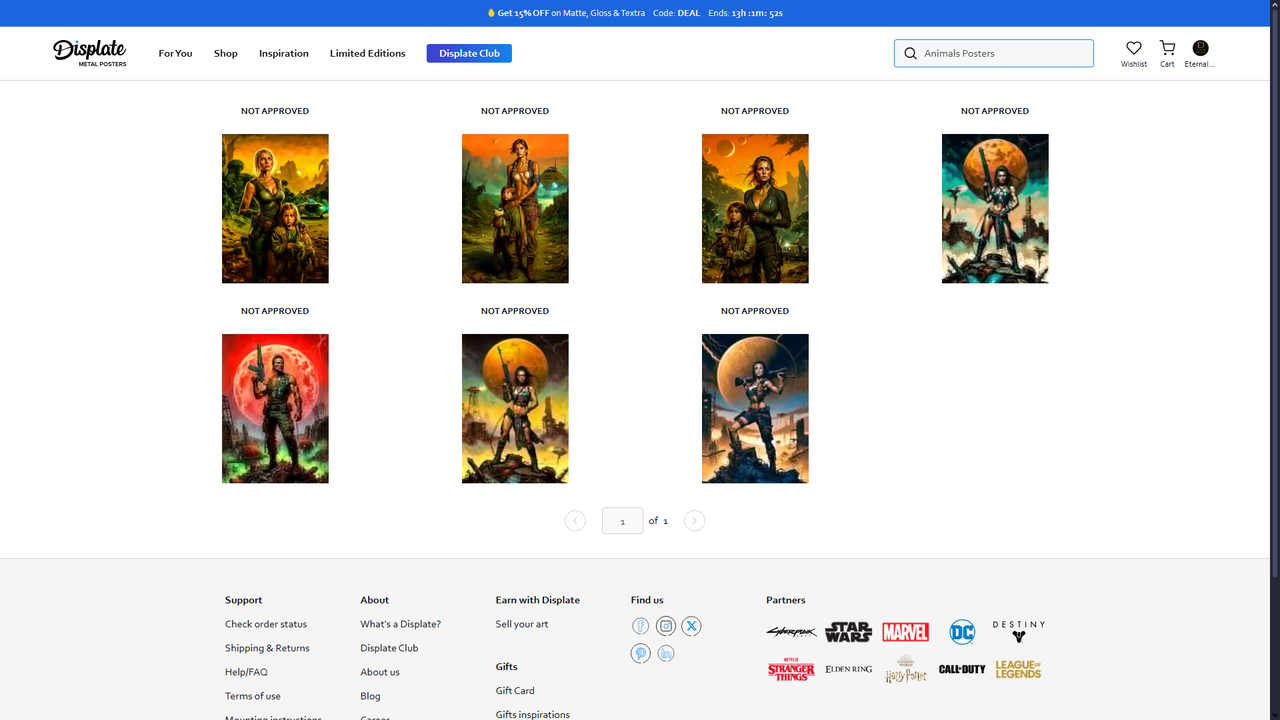
Task: Open the About us link
Action: [380, 672]
